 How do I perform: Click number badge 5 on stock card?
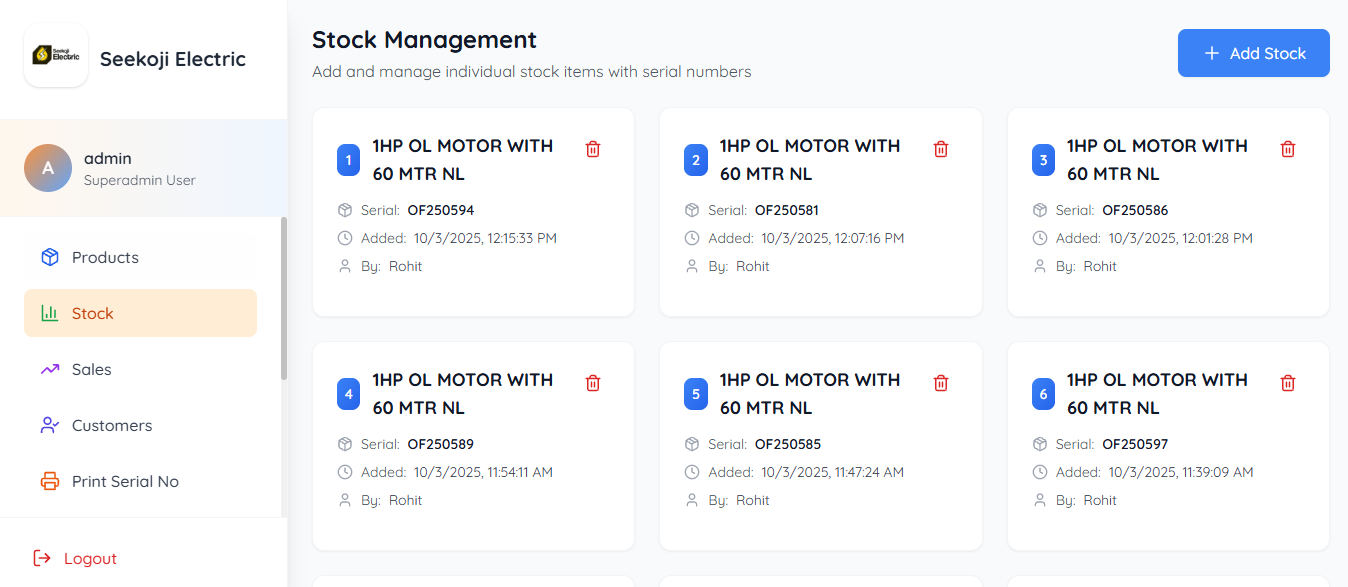[696, 394]
